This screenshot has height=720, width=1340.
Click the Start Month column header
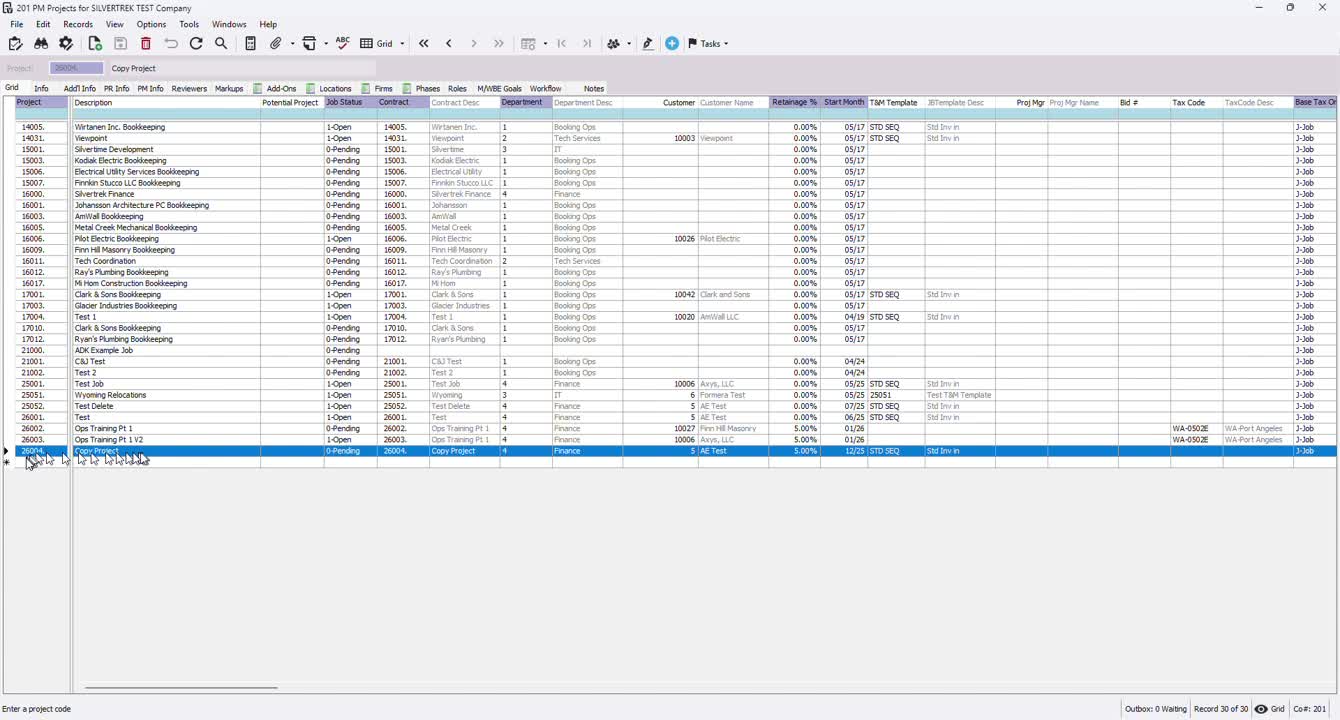tap(844, 103)
